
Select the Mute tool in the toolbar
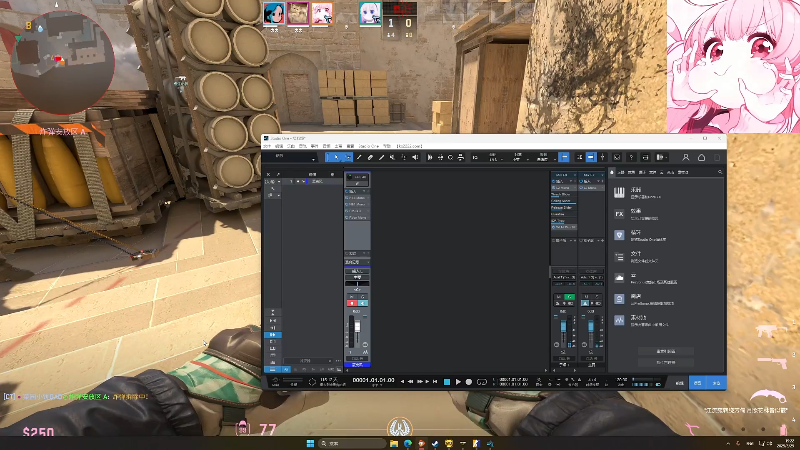click(392, 157)
